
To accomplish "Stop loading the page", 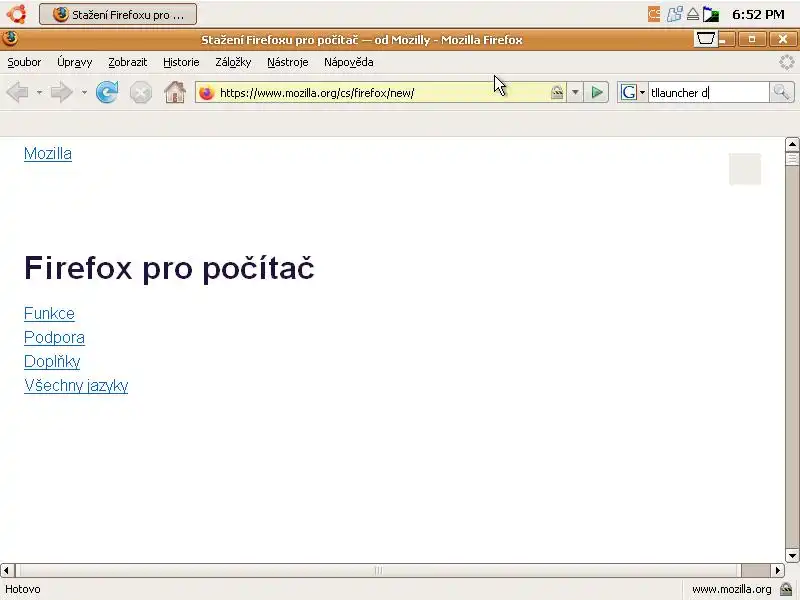I will (x=141, y=93).
